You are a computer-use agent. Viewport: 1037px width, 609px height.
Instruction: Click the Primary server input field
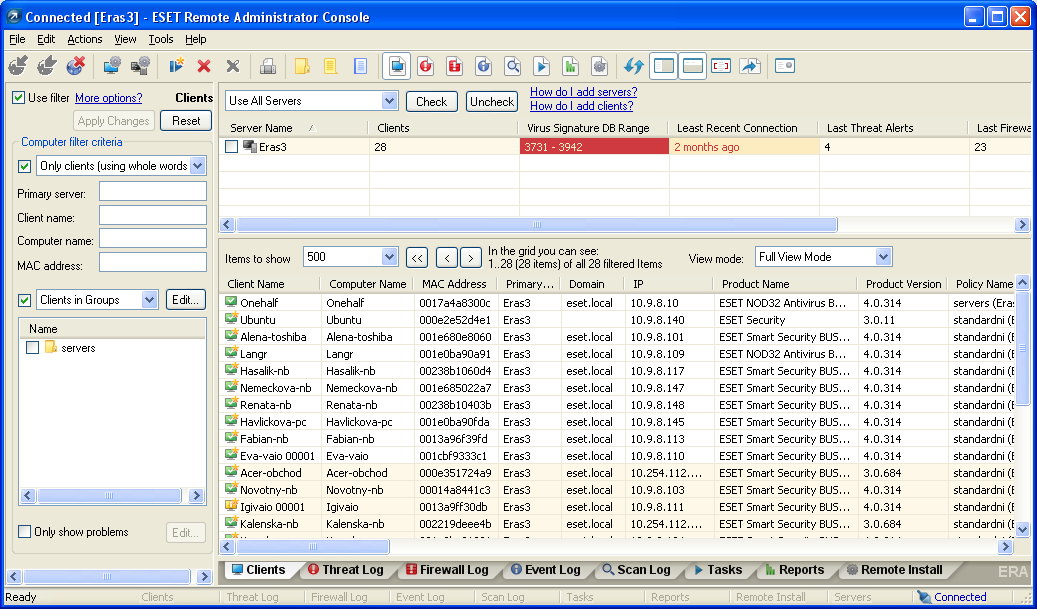coord(153,192)
